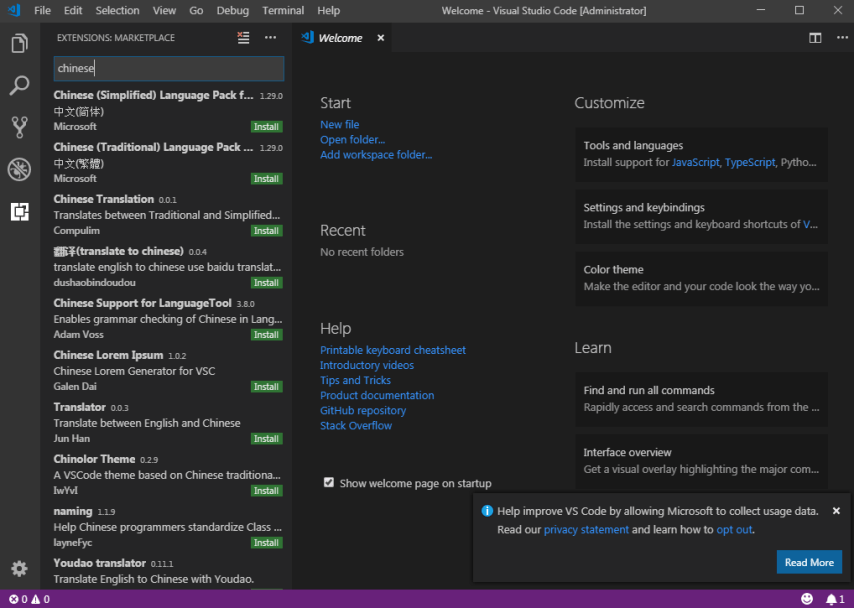Open Tips and Tricks link
Screen dimensions: 854x608
(355, 380)
